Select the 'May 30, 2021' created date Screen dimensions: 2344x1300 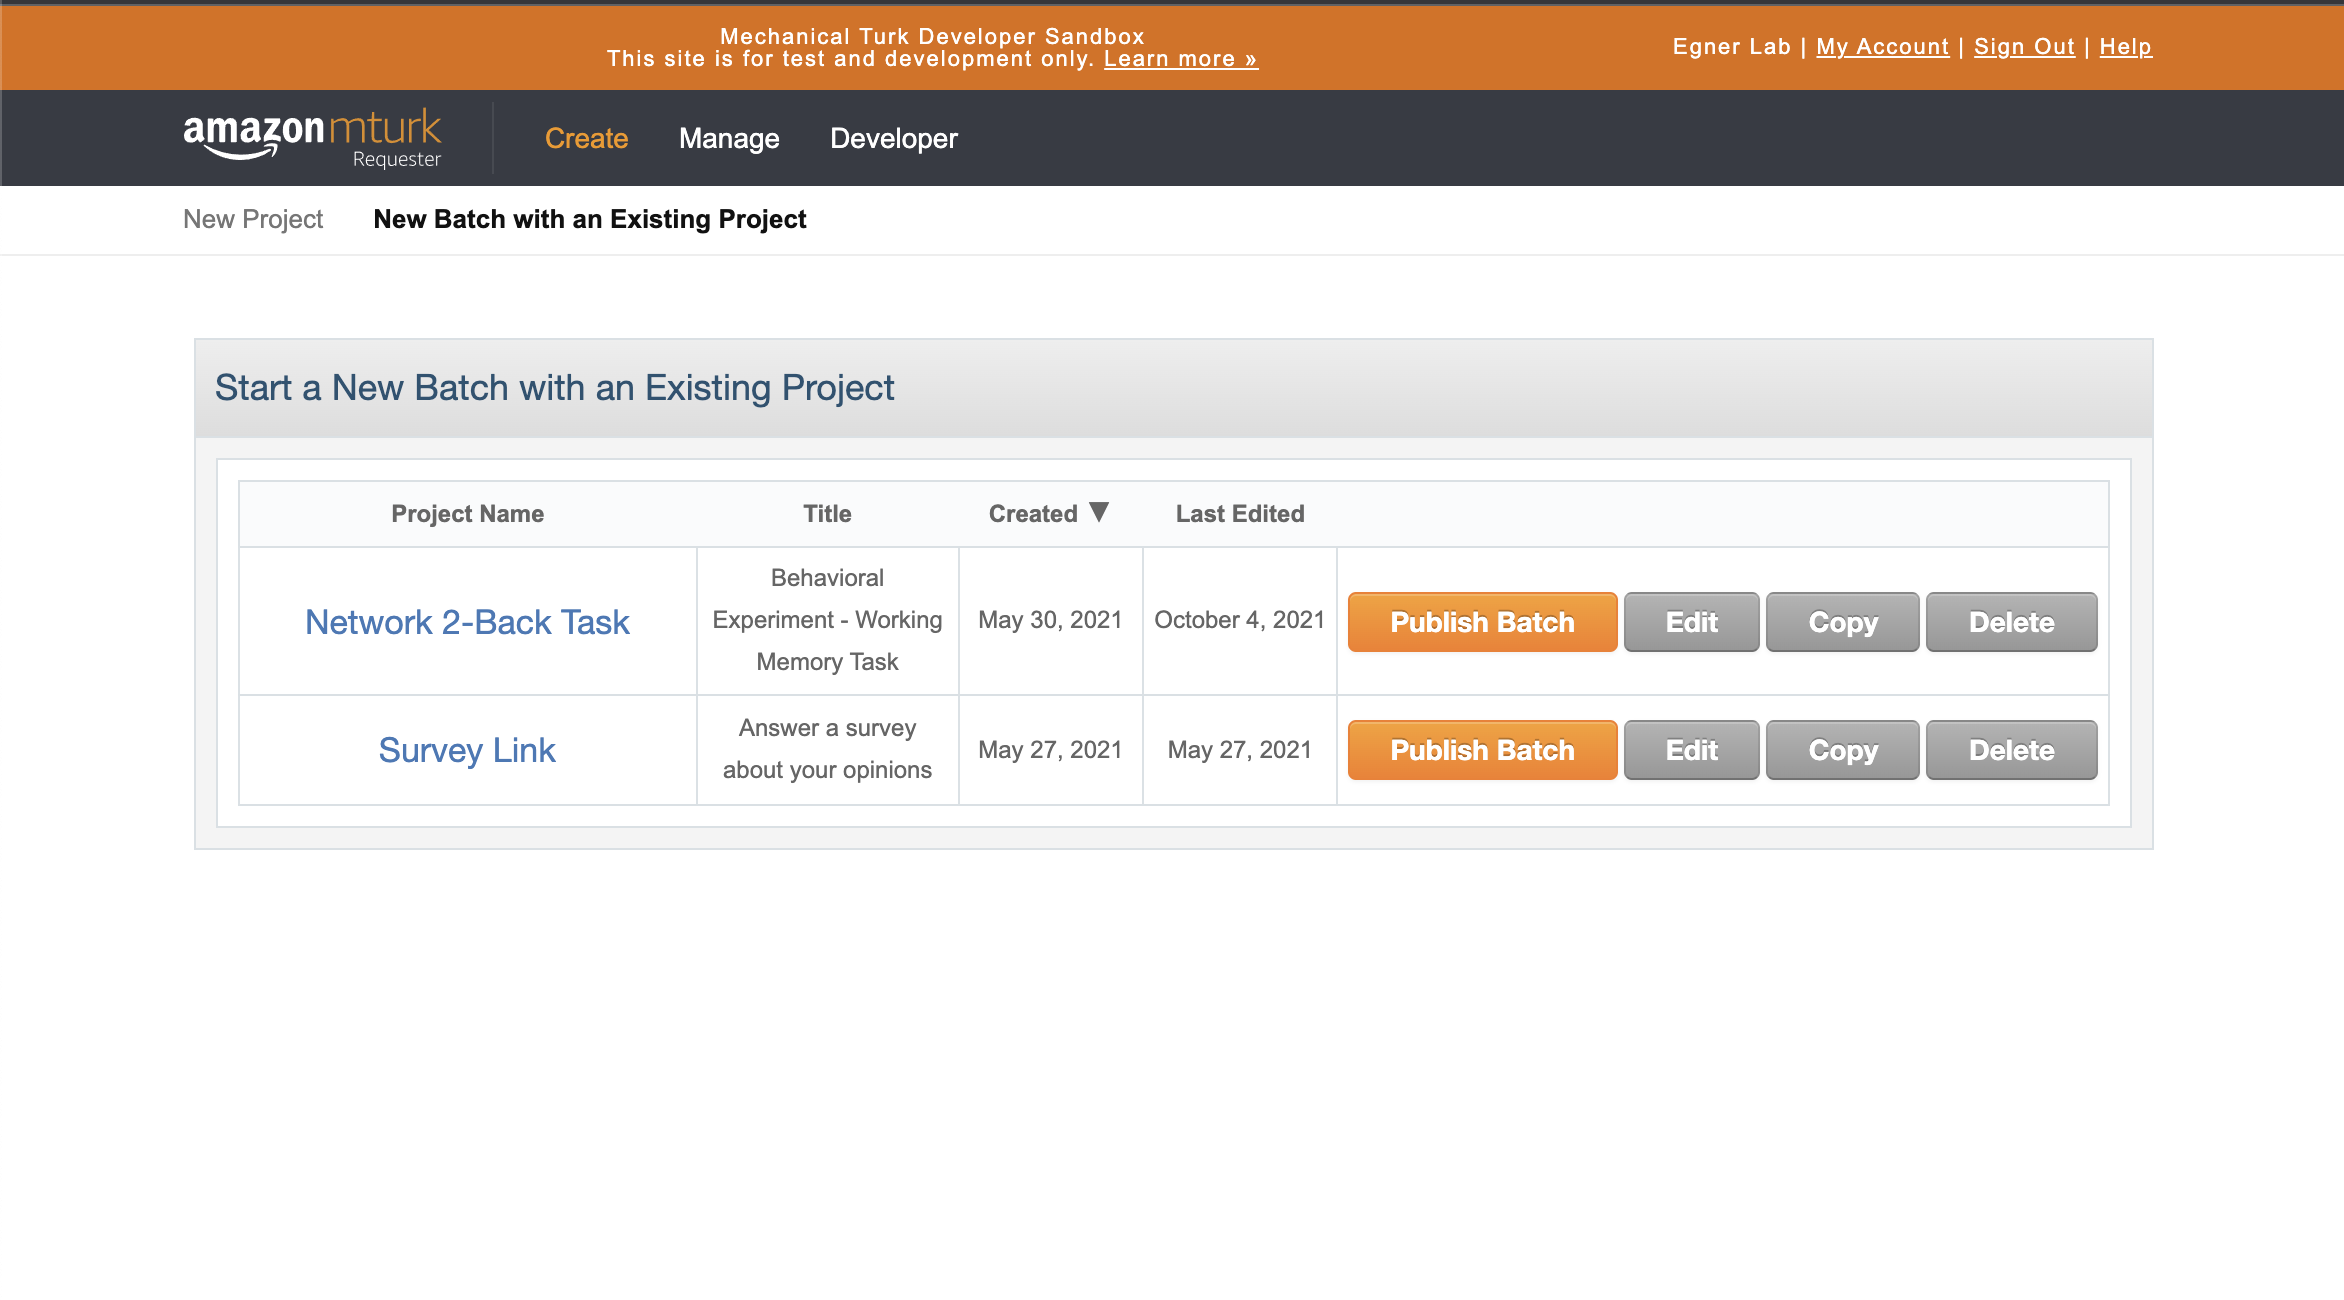click(x=1050, y=620)
